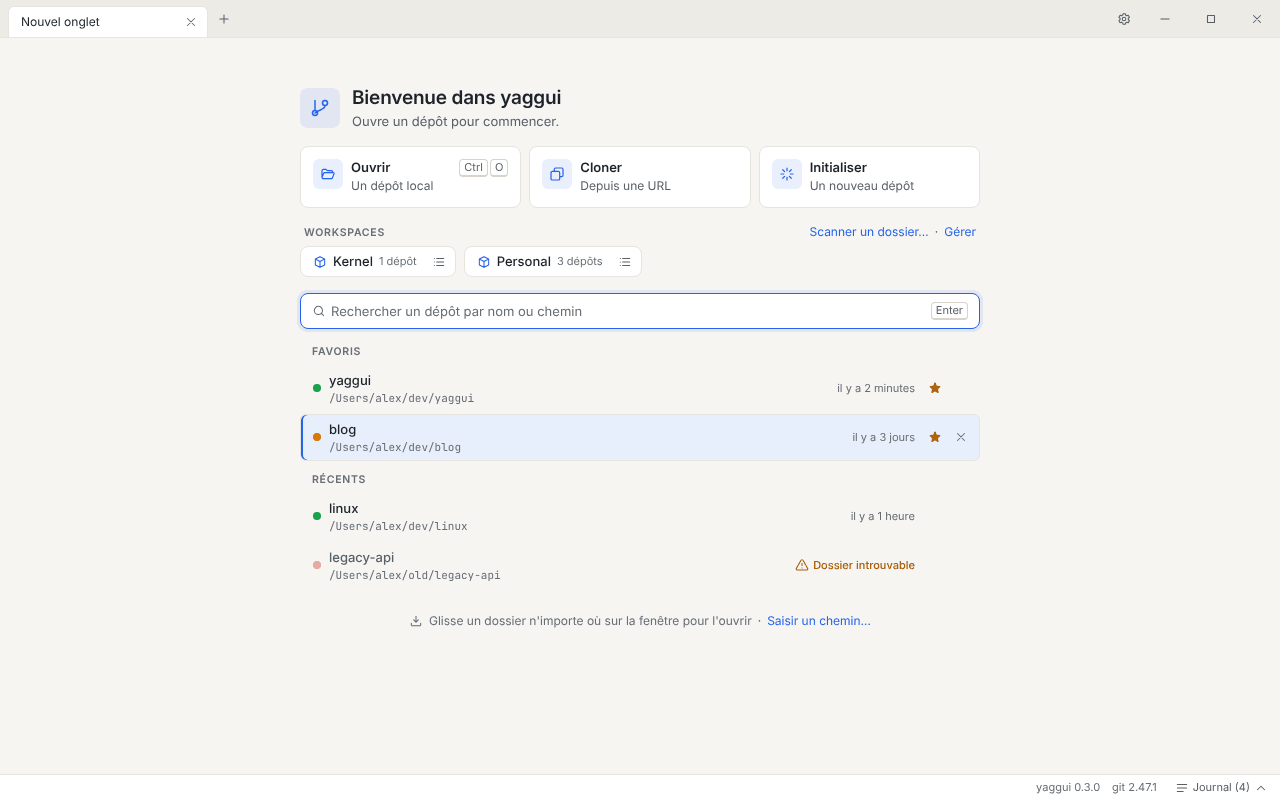Screen dimensions: 1280x800
Task: Focus the repository search field
Action: click(640, 311)
